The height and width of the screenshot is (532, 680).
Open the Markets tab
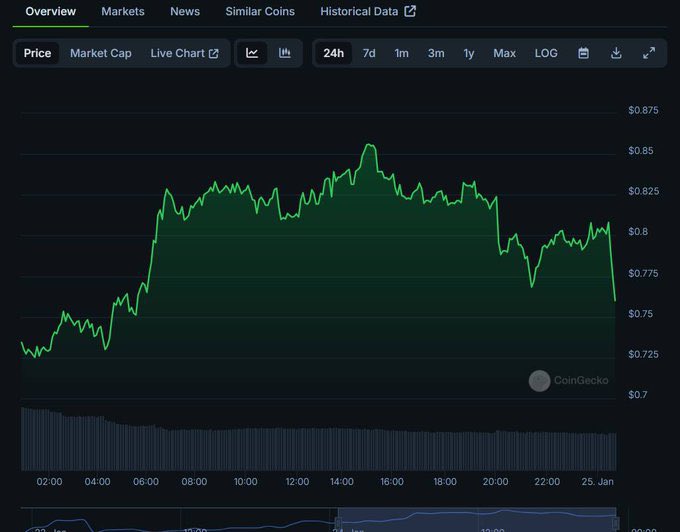(x=123, y=12)
